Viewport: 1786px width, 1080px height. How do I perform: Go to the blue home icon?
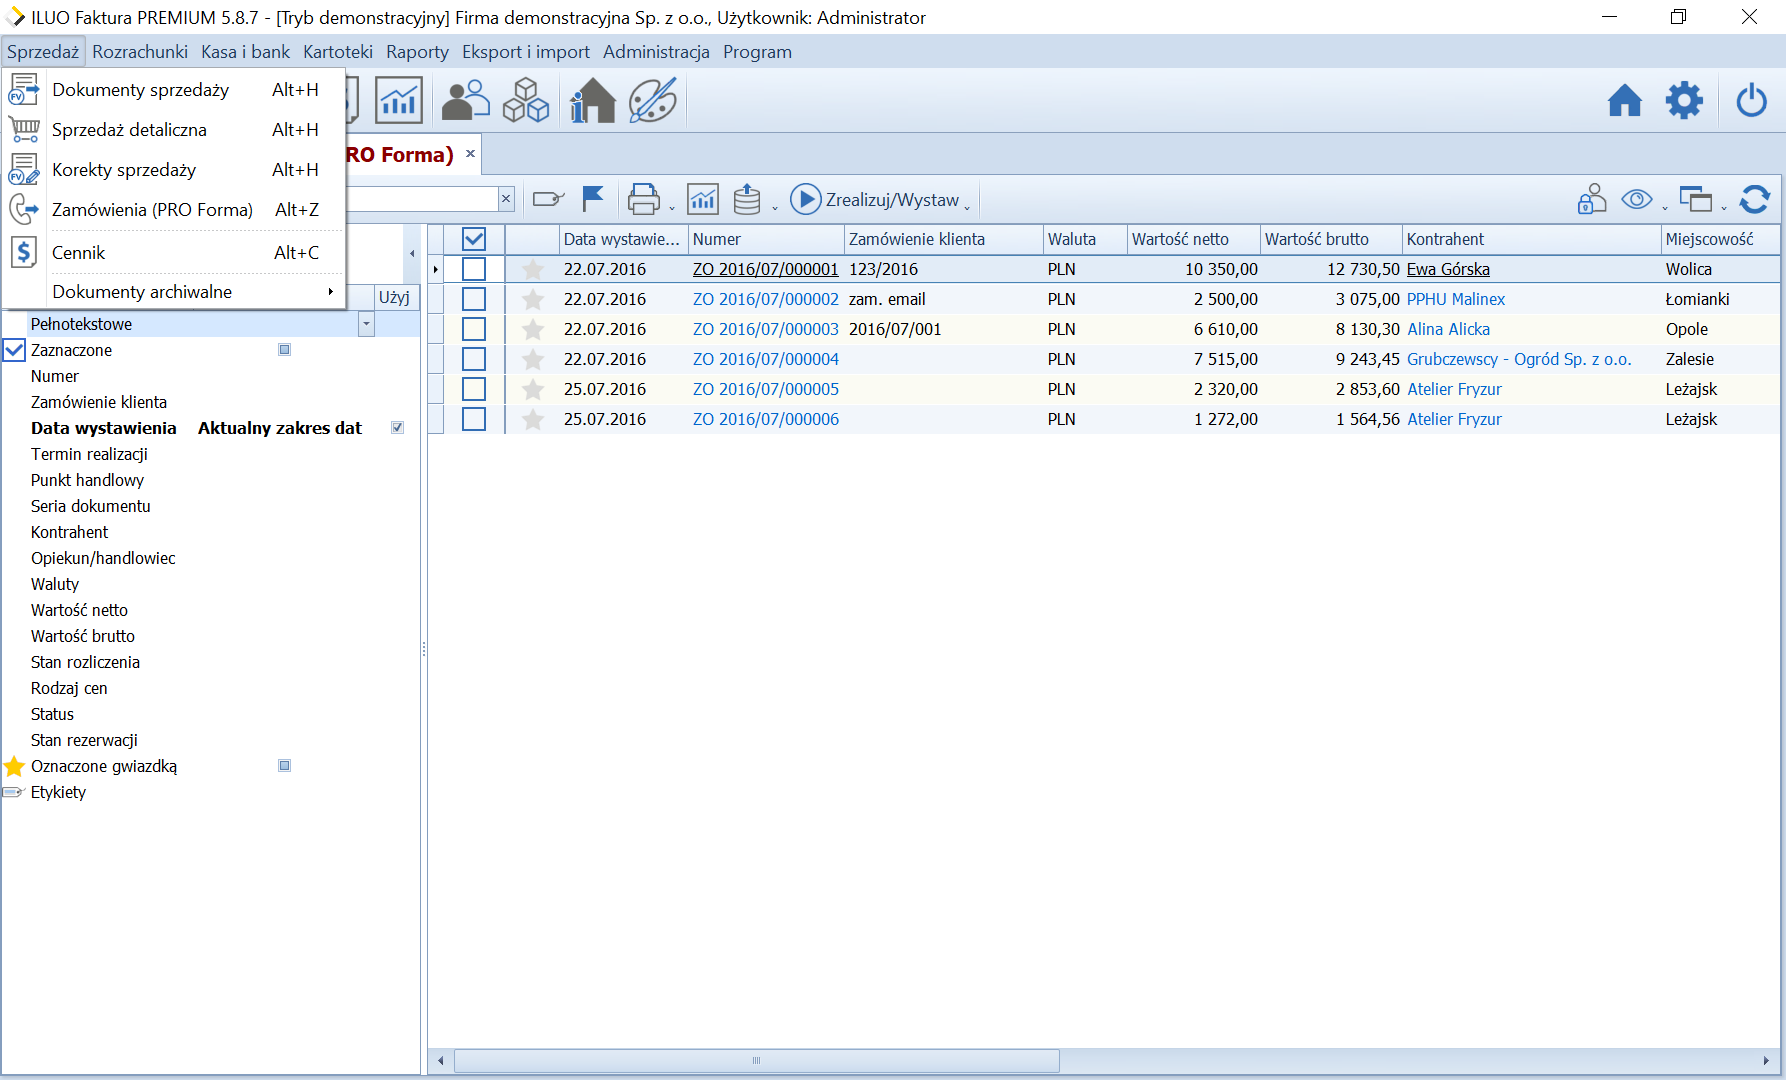(1625, 100)
